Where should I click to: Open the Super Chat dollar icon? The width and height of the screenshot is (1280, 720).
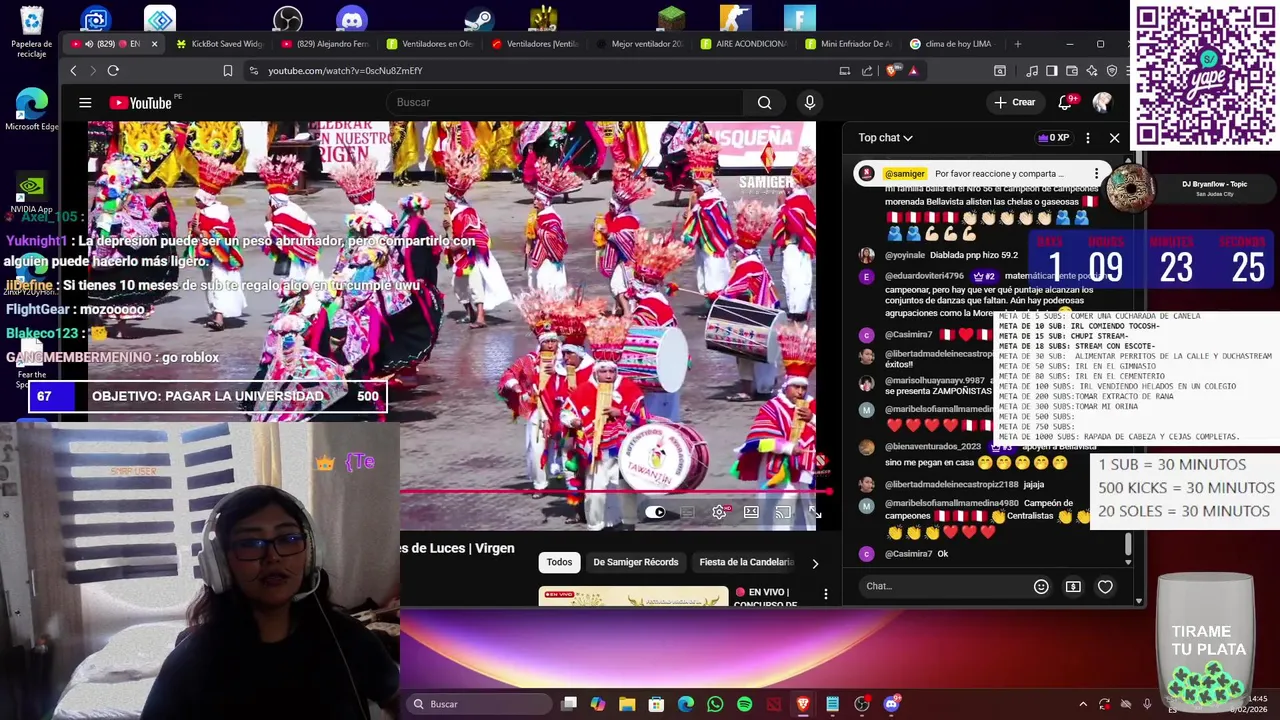pos(1073,587)
